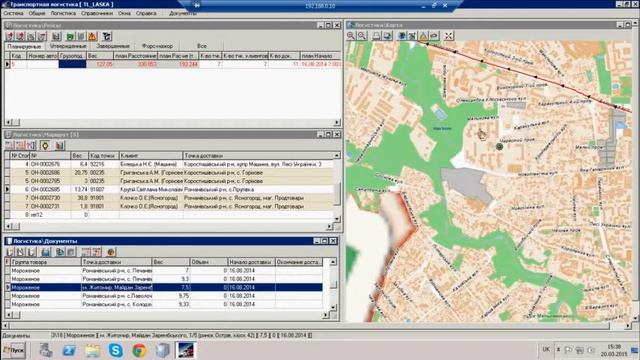Click the Начало доставки column header
The width and height of the screenshot is (640, 360).
251,262
